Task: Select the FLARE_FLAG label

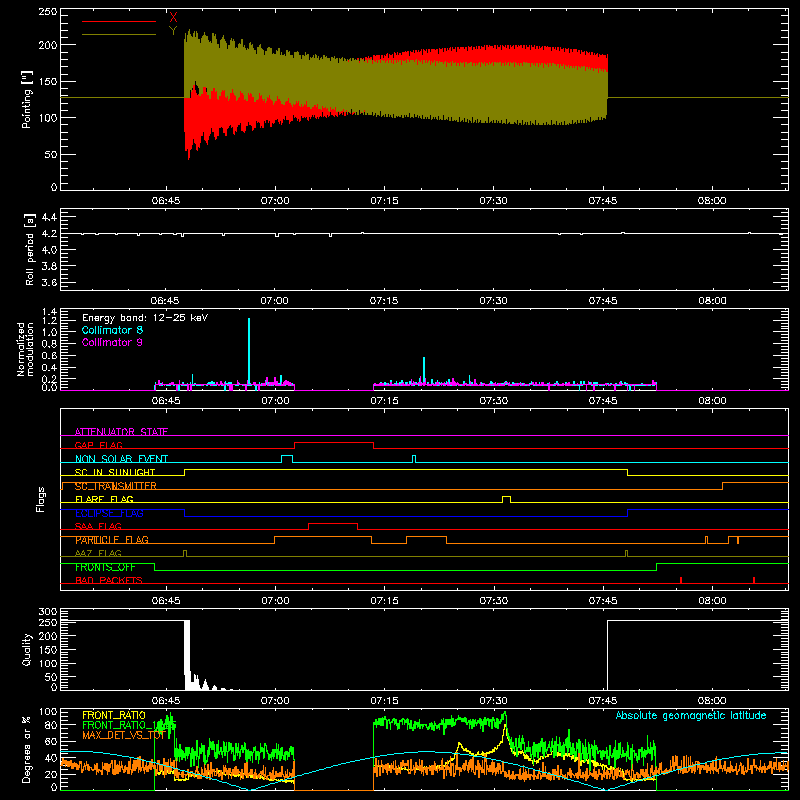Action: click(x=104, y=499)
